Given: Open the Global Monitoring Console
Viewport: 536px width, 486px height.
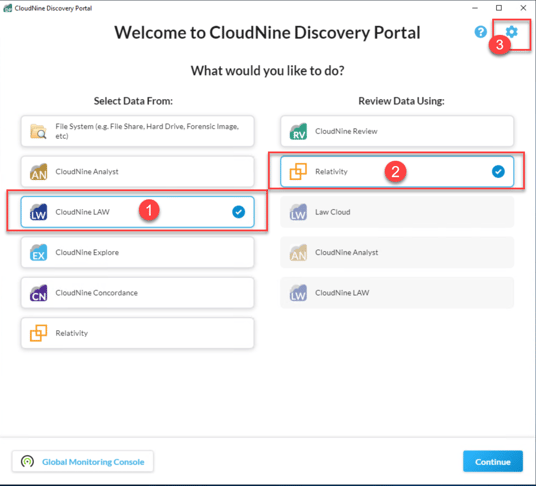Looking at the screenshot, I should (83, 462).
